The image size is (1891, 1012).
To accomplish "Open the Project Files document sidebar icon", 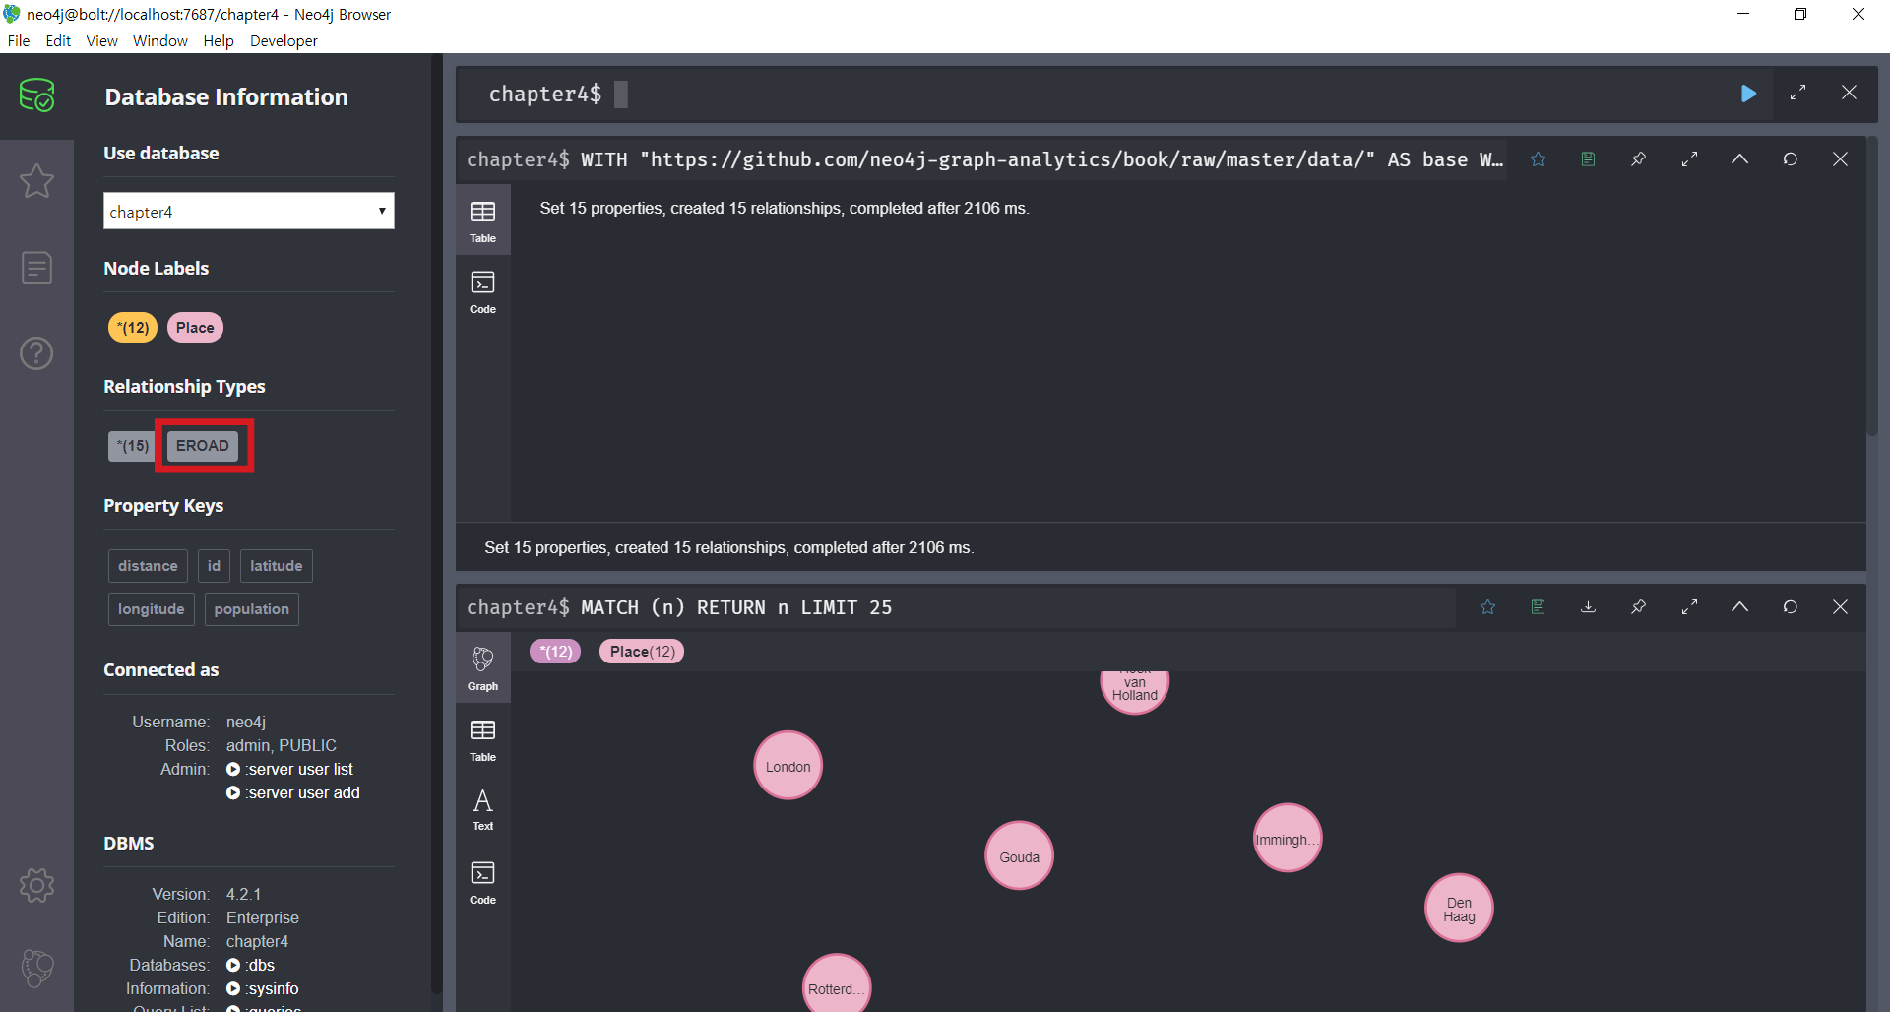I will pos(37,267).
